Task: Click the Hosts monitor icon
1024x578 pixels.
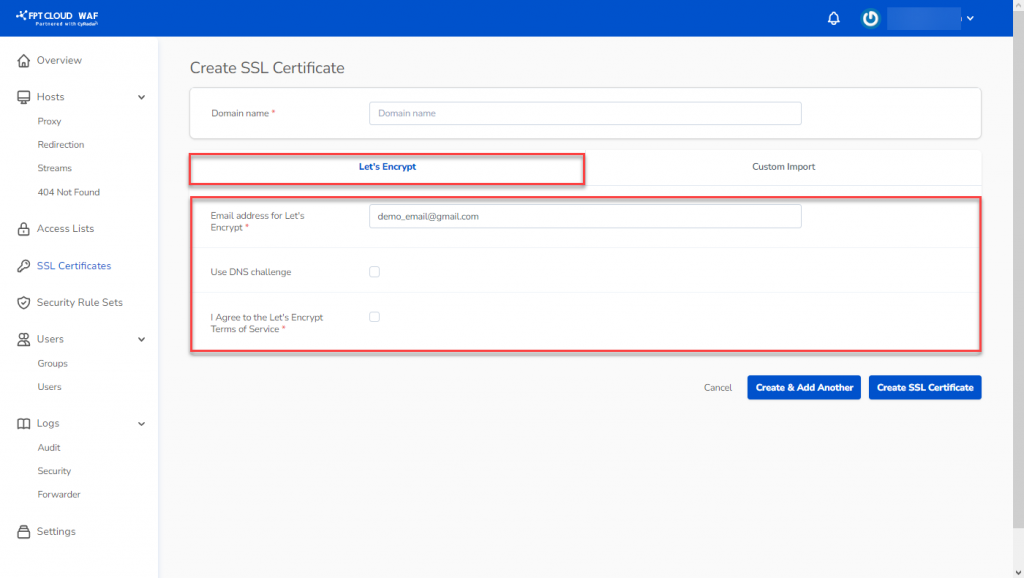Action: (24, 97)
